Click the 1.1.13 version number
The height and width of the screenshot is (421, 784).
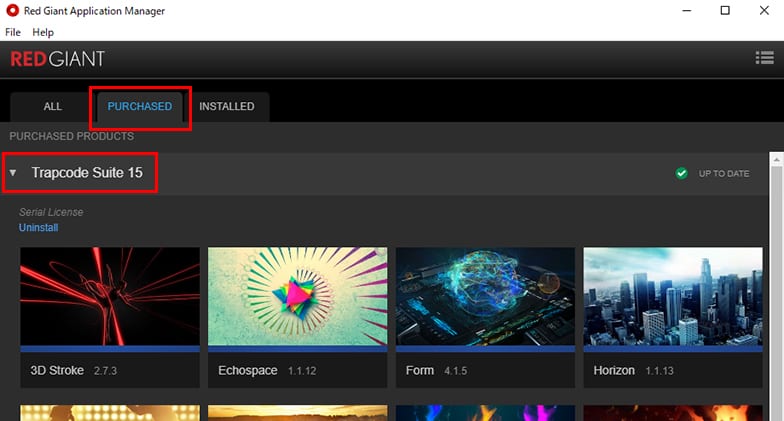[x=660, y=371]
